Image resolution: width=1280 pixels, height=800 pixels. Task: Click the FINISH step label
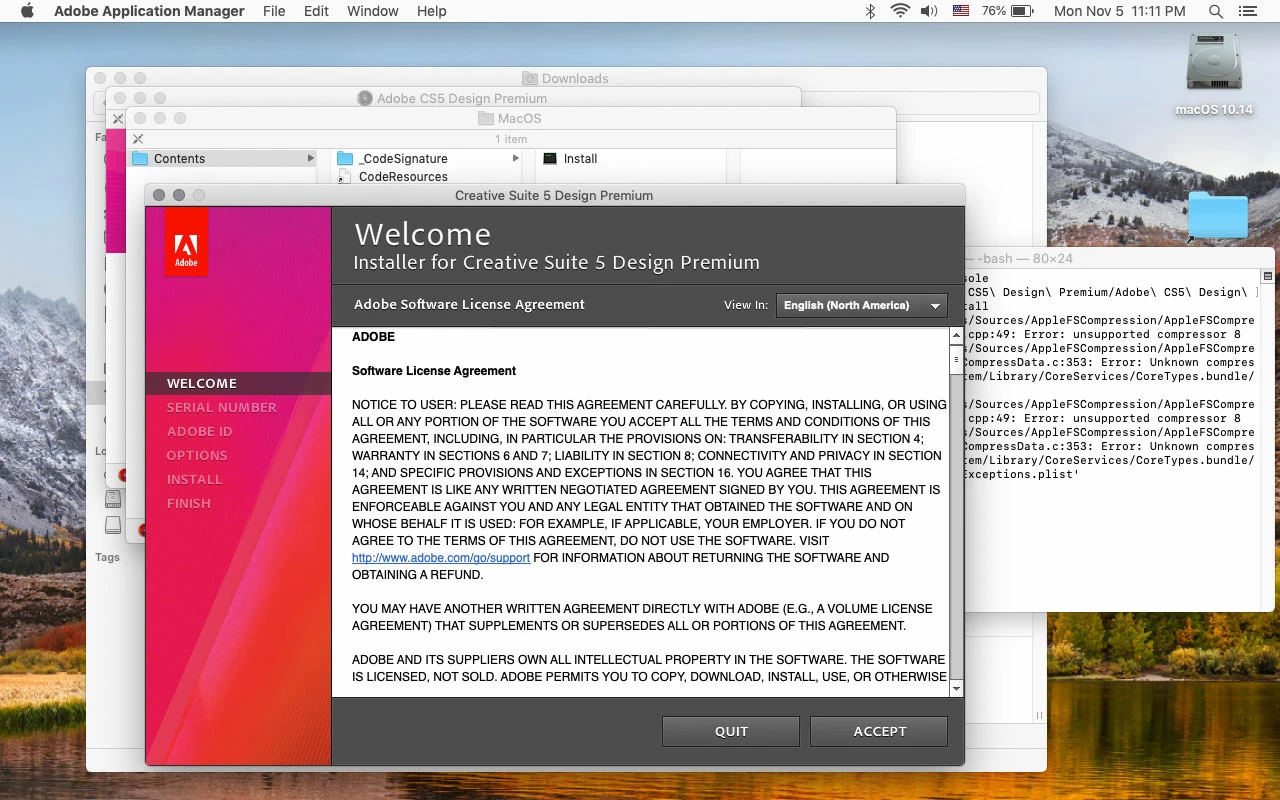[189, 503]
